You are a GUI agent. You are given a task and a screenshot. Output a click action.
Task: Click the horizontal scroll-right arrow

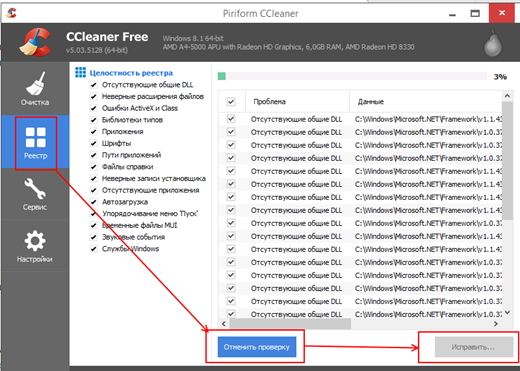pos(496,324)
